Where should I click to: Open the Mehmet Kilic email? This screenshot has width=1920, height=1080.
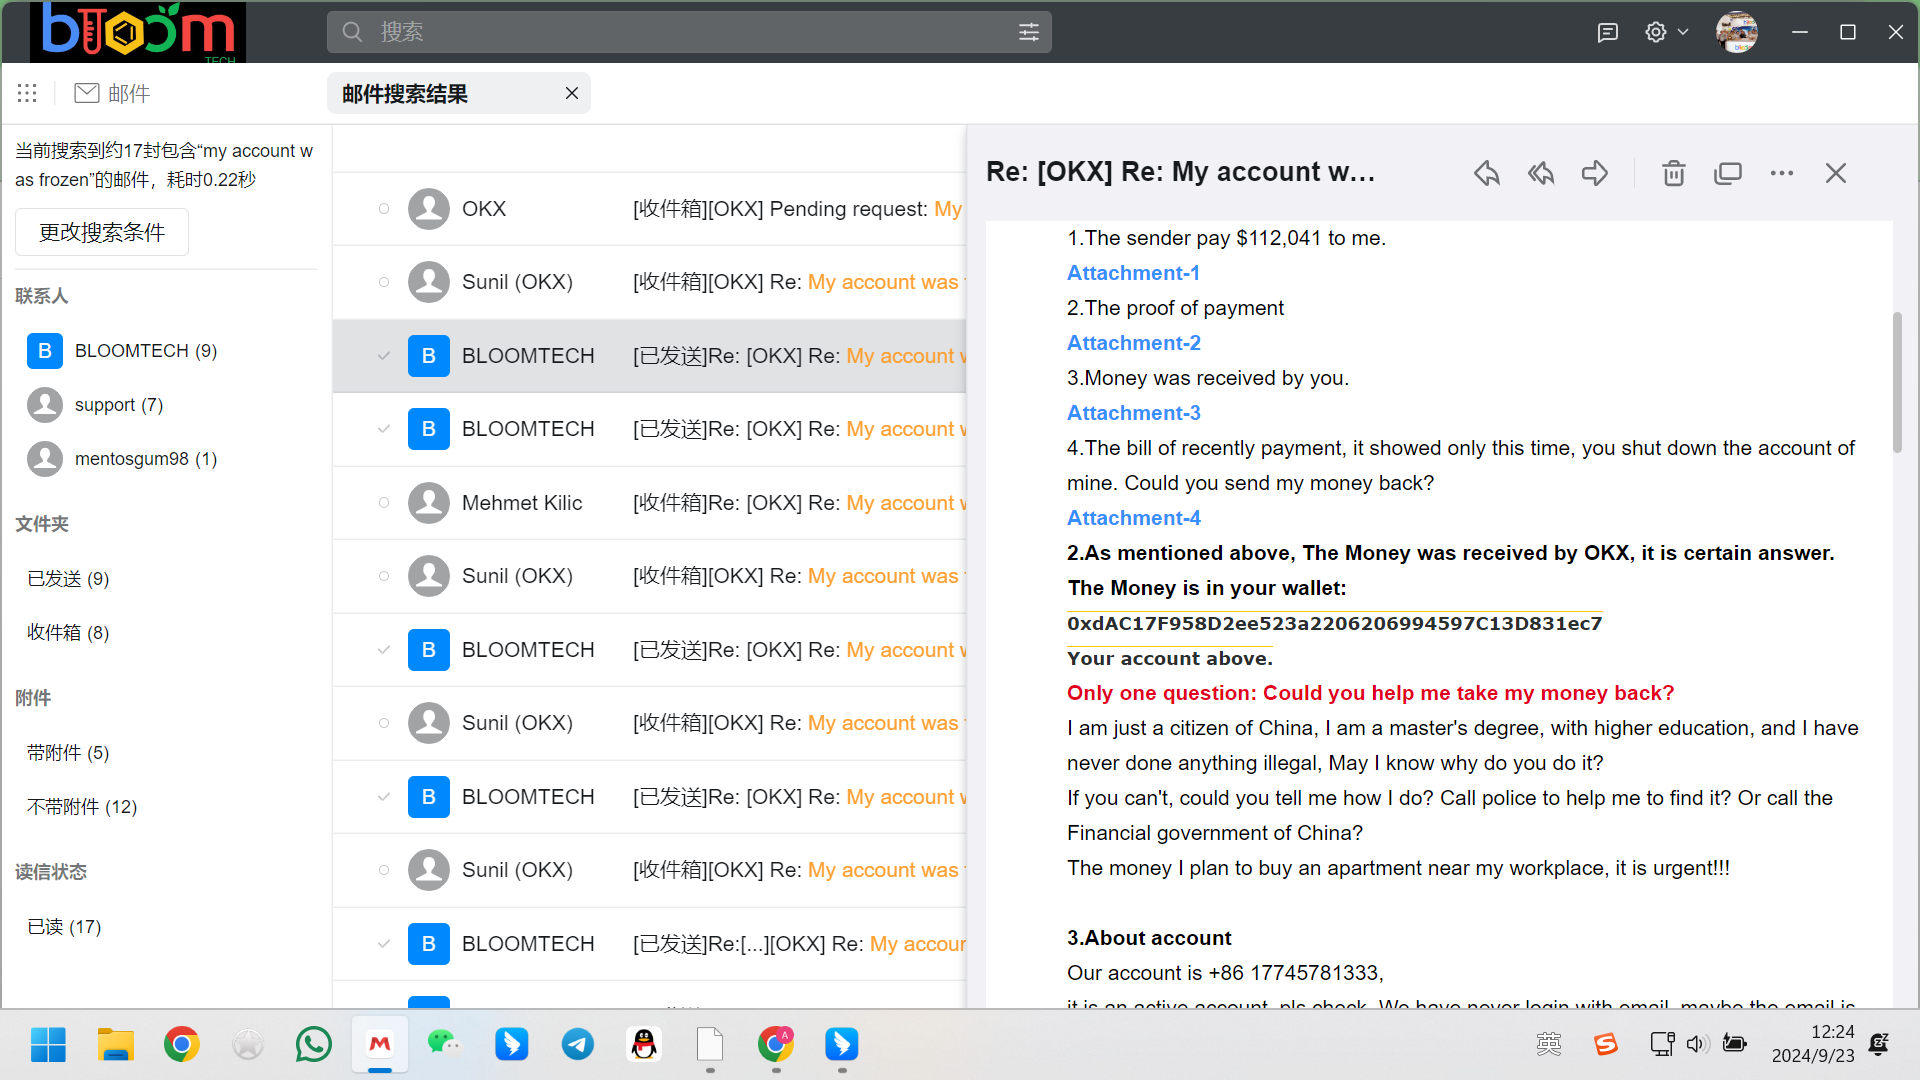650,503
